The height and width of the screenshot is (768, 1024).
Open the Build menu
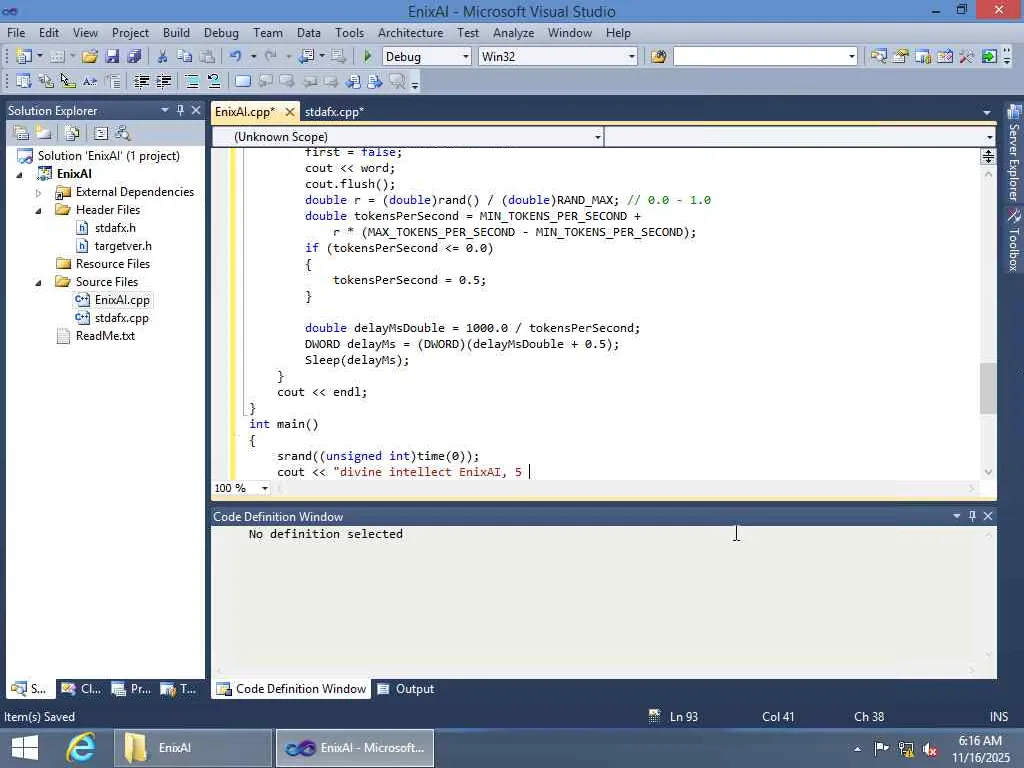(176, 33)
